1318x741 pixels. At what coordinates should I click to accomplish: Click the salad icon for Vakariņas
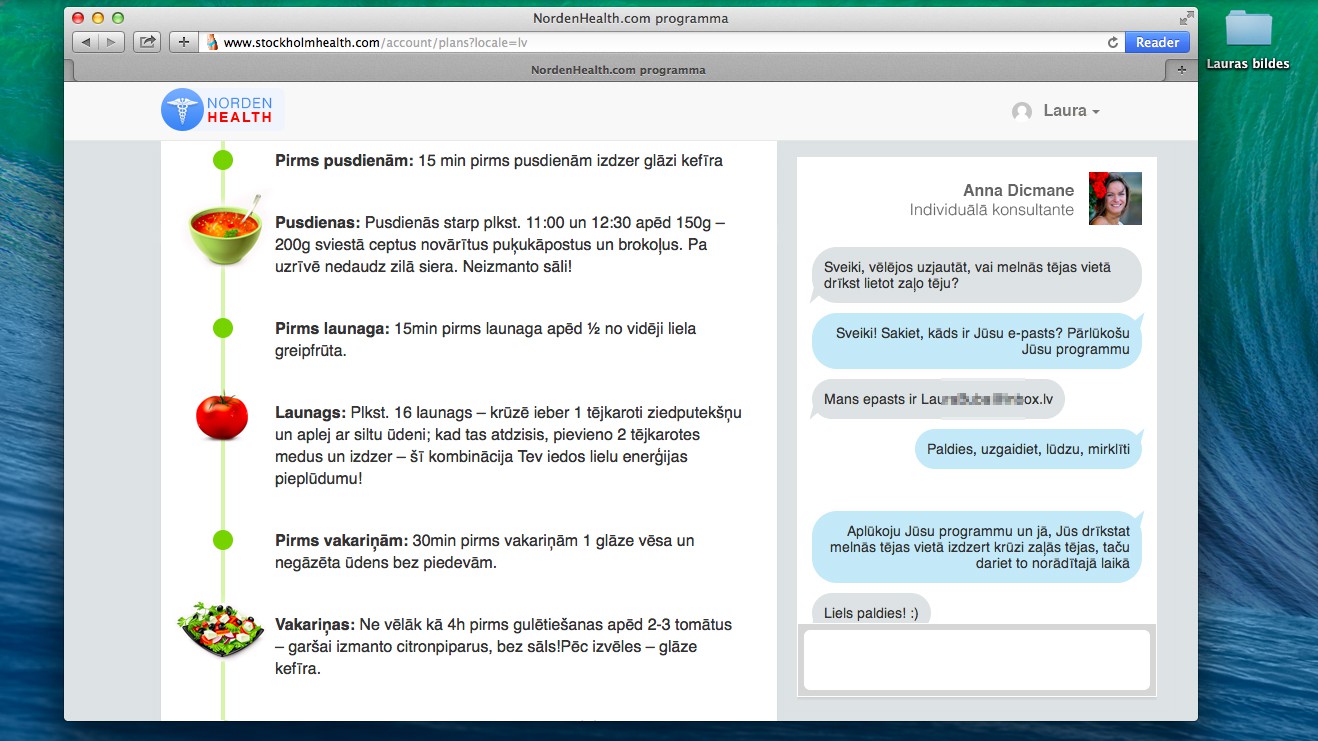[220, 631]
